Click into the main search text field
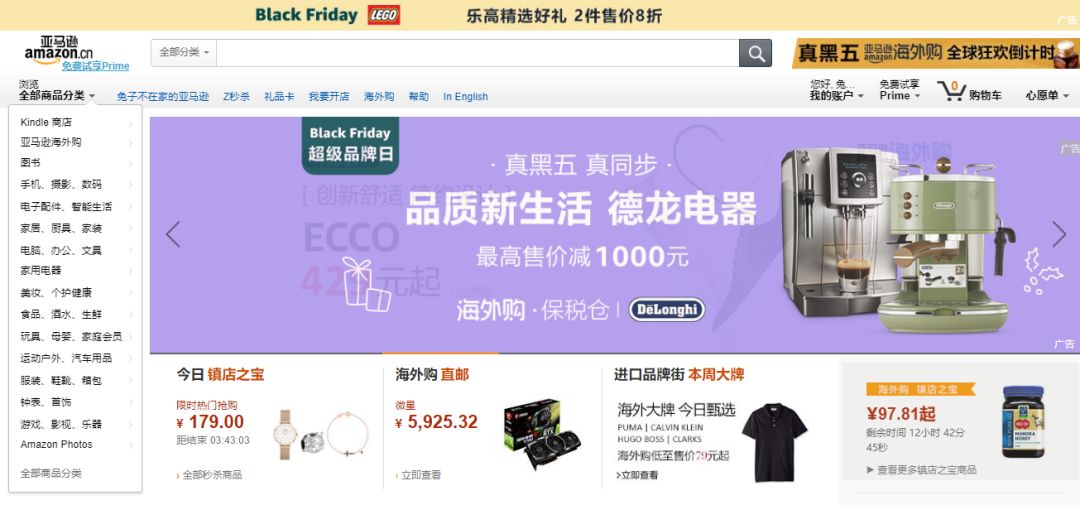Screen dimensions: 1080x505 click(477, 53)
